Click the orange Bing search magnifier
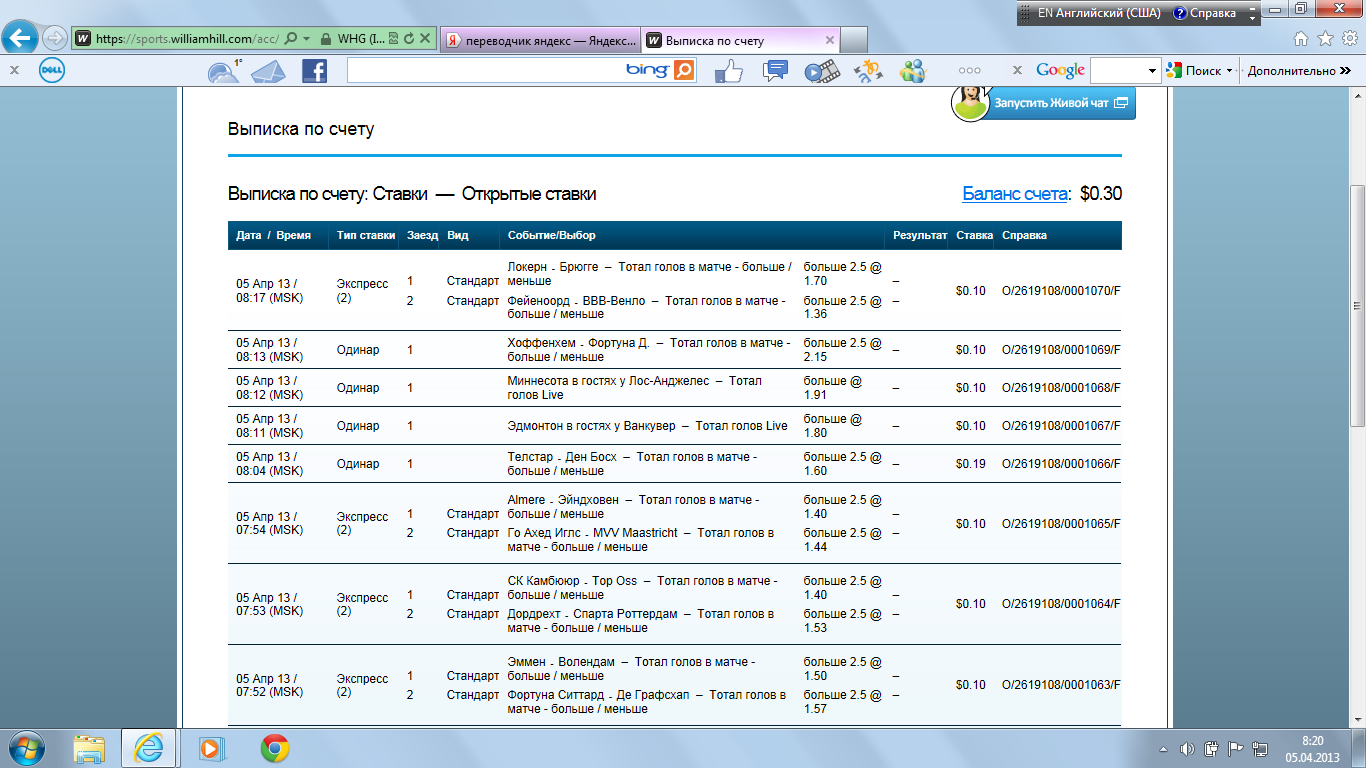Screen dimensions: 1366x768 pyautogui.click(x=684, y=70)
